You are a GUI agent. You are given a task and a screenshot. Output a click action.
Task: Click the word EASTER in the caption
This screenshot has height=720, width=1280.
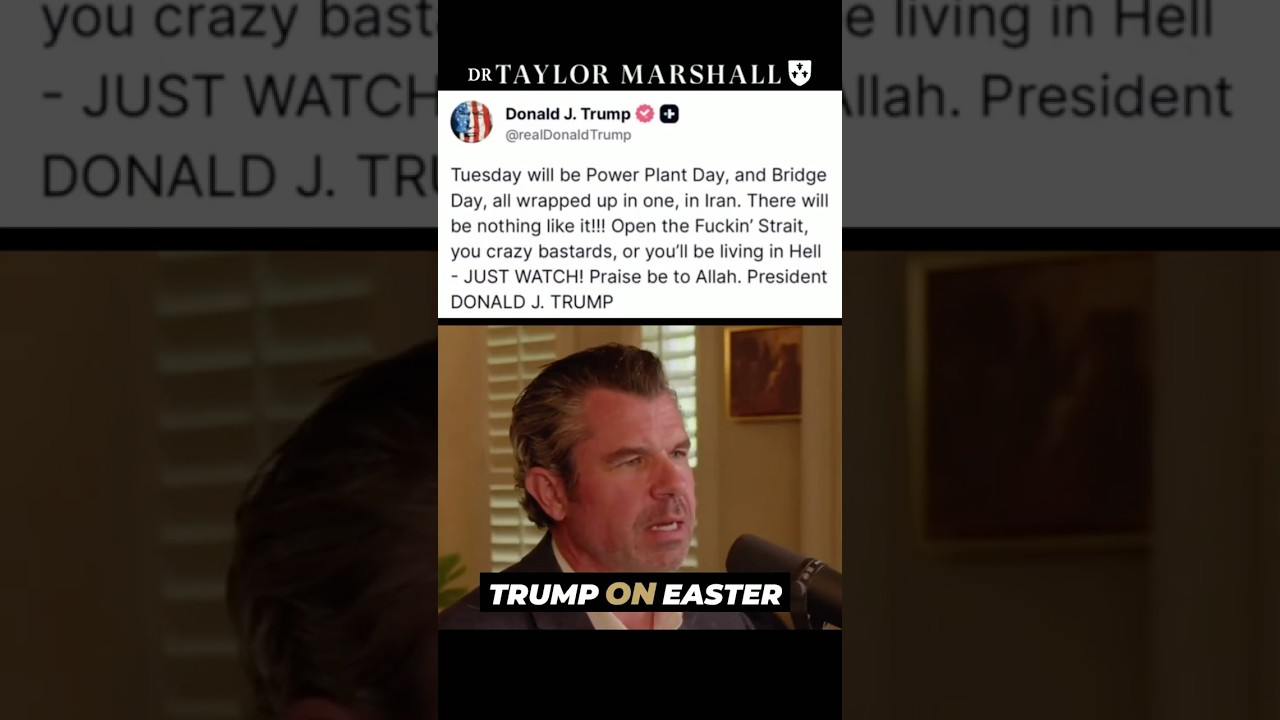click(722, 594)
